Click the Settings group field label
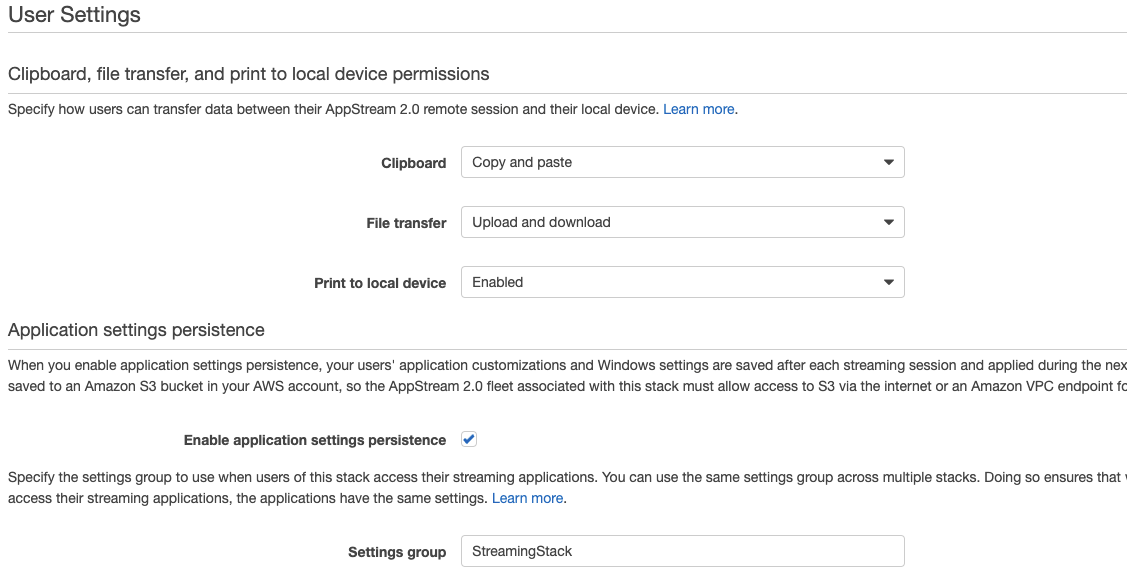 397,552
